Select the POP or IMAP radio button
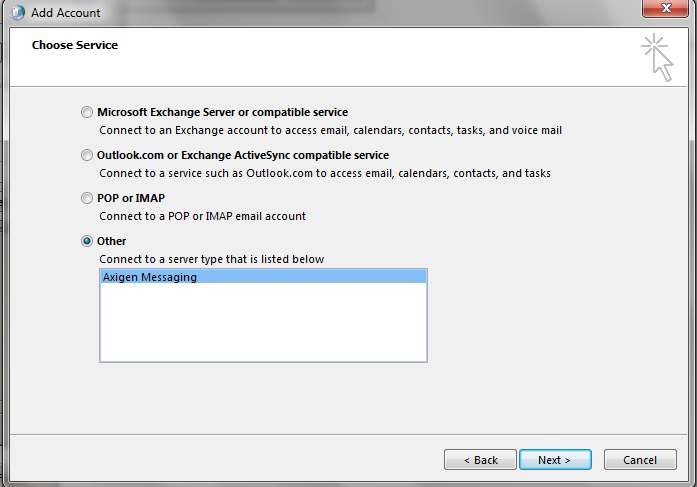697x487 pixels. coord(87,198)
